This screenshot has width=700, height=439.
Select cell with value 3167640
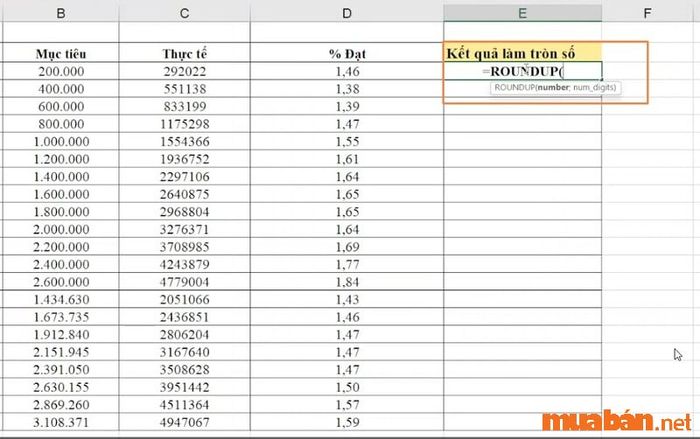point(184,352)
